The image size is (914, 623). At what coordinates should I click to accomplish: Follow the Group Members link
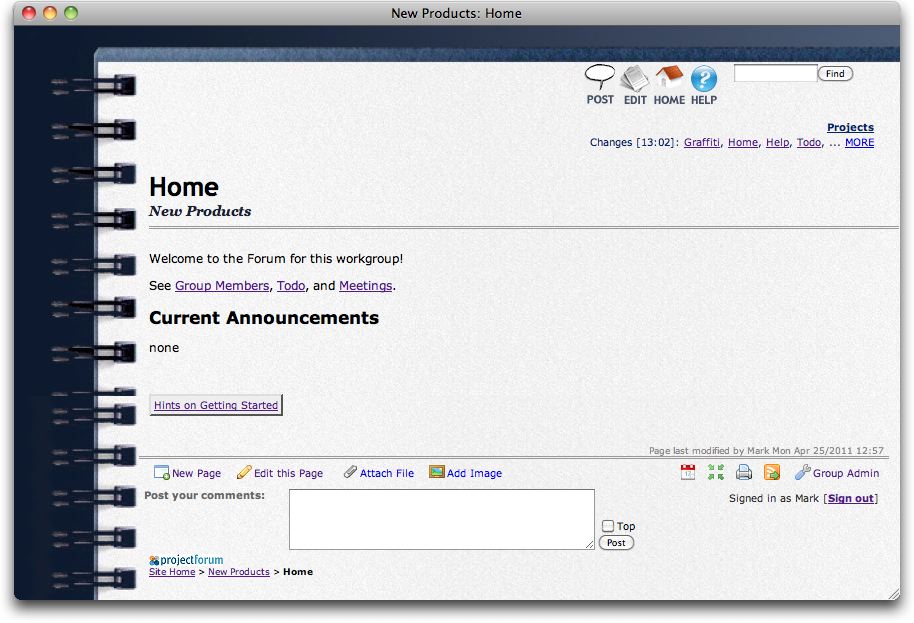(x=222, y=286)
